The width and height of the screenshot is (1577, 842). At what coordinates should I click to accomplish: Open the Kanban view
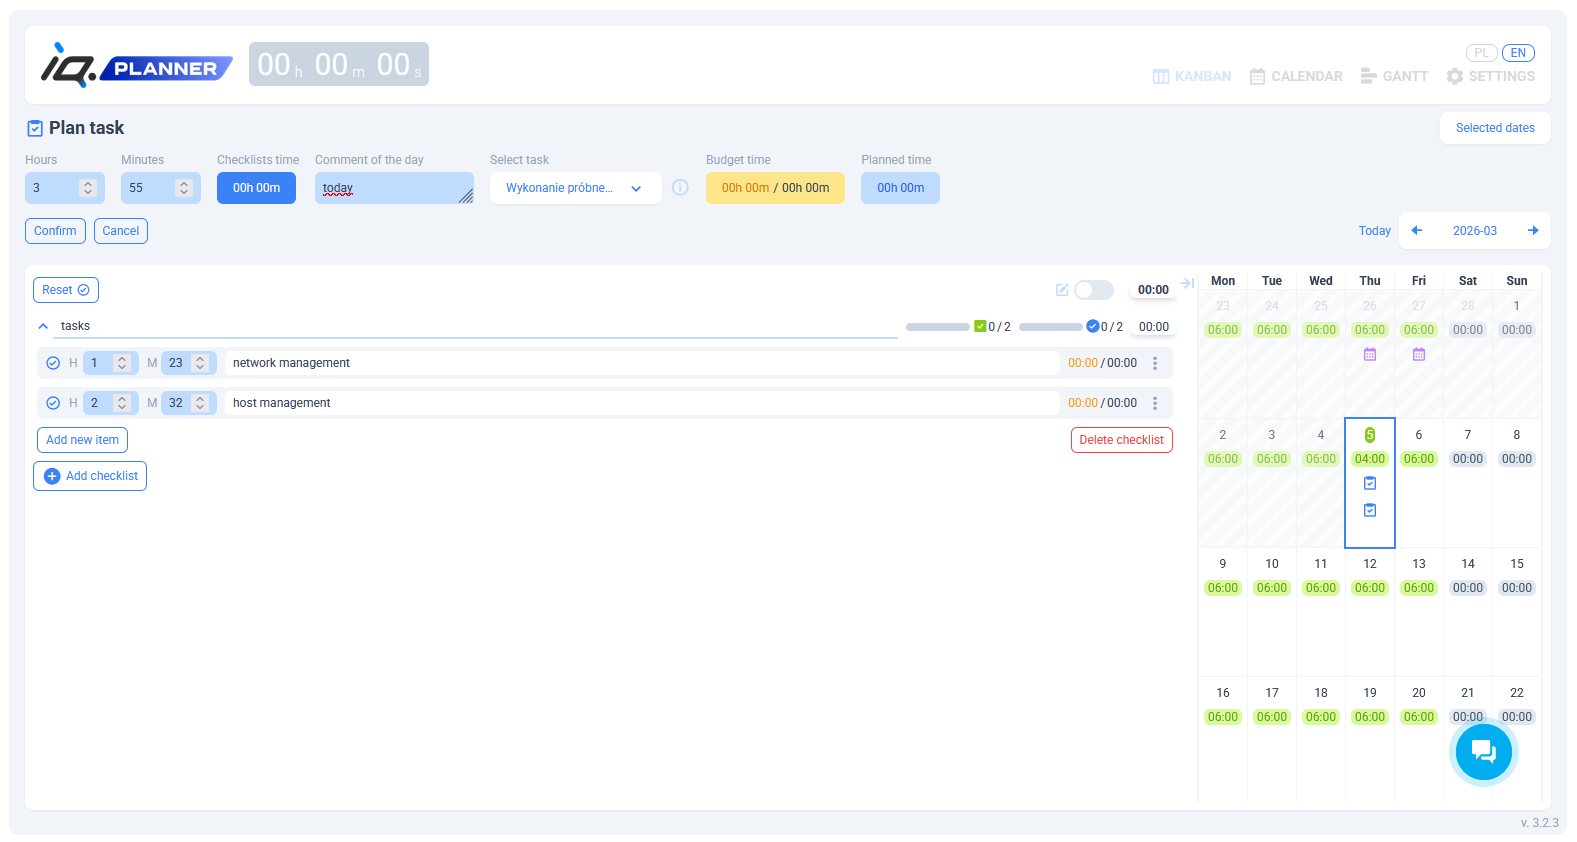point(1192,76)
